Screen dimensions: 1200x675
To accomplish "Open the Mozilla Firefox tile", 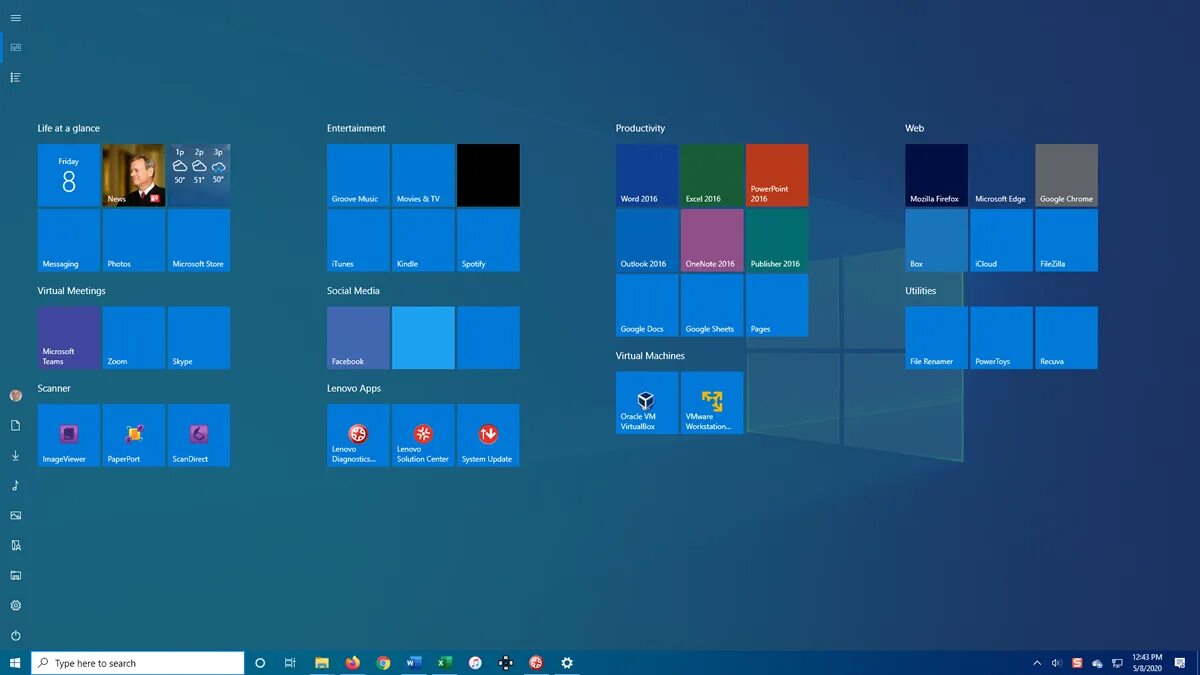I will coord(936,175).
